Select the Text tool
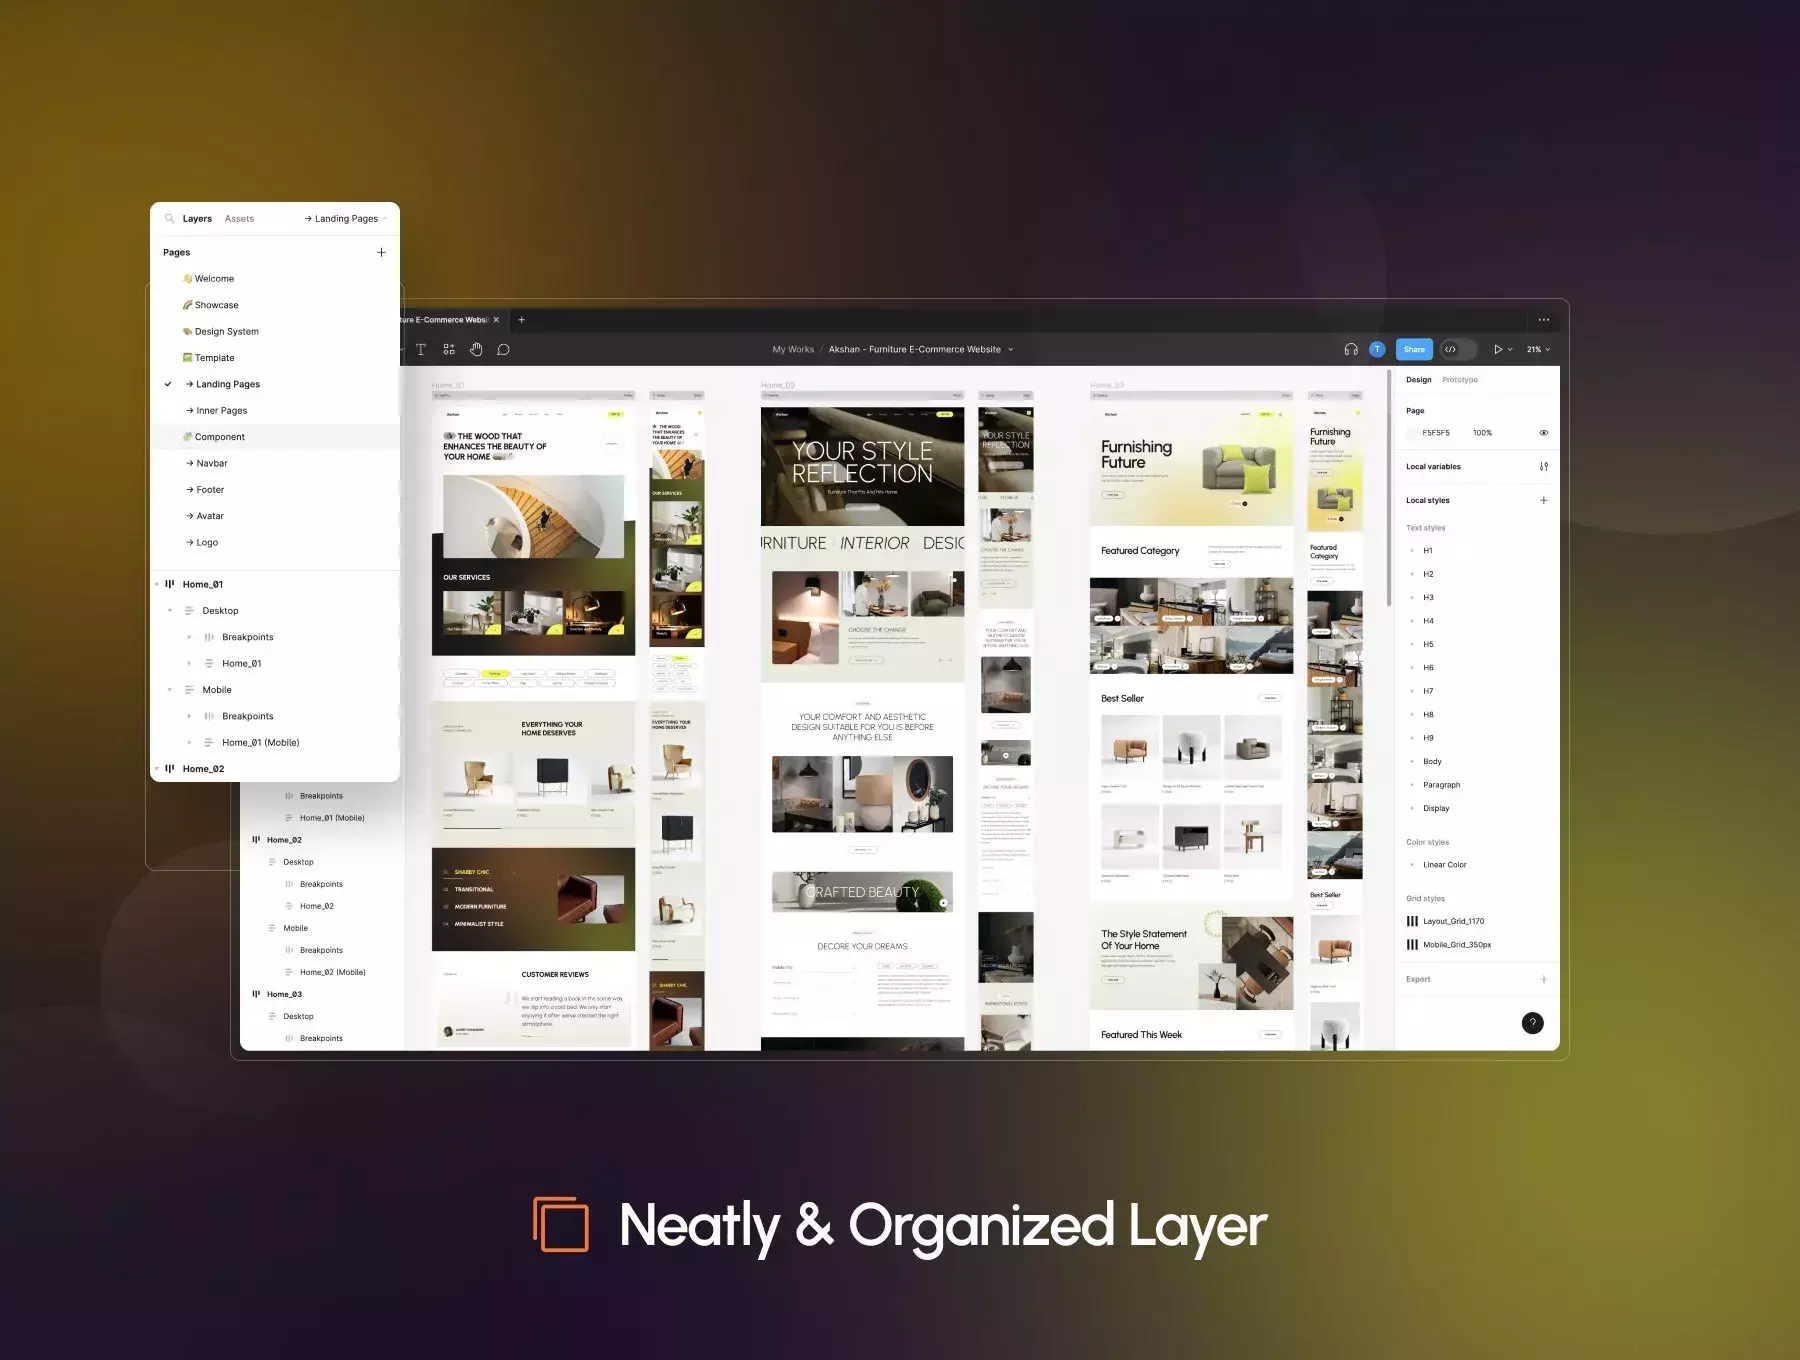This screenshot has width=1800, height=1360. pyautogui.click(x=421, y=349)
